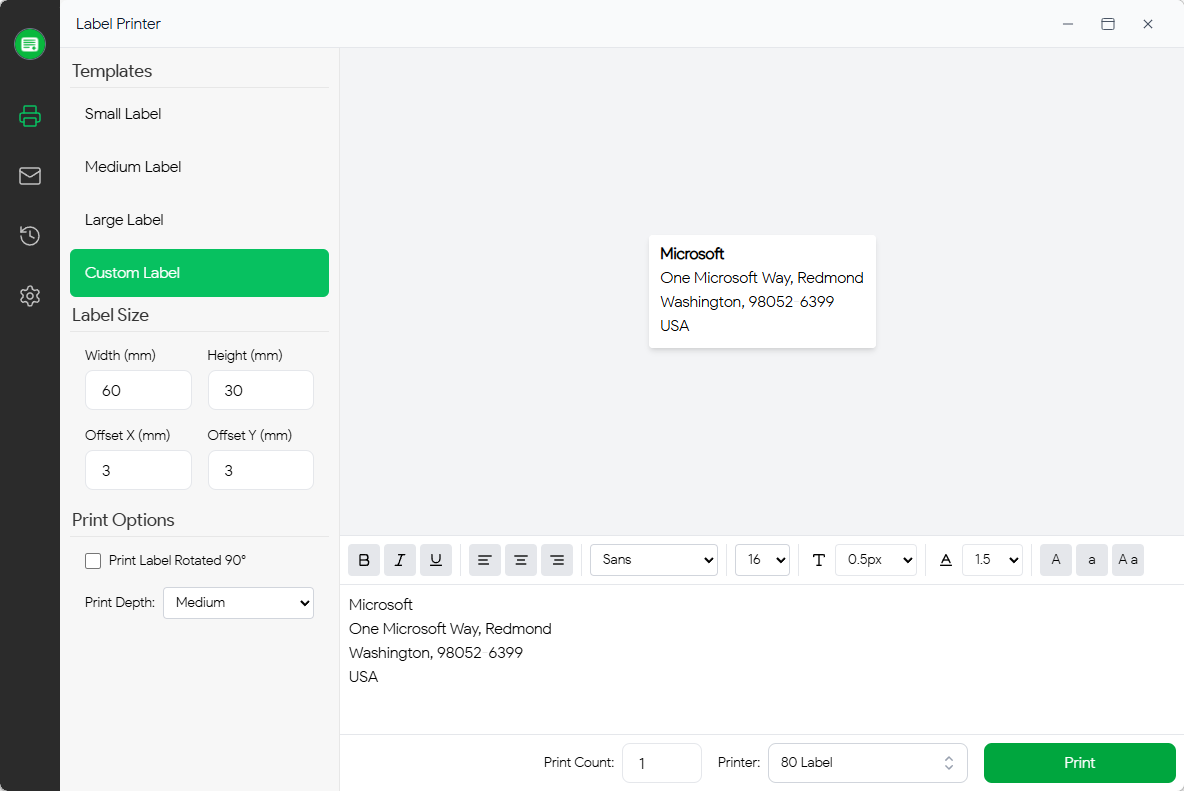Select the Small Label template
This screenshot has width=1184, height=791.
point(199,114)
